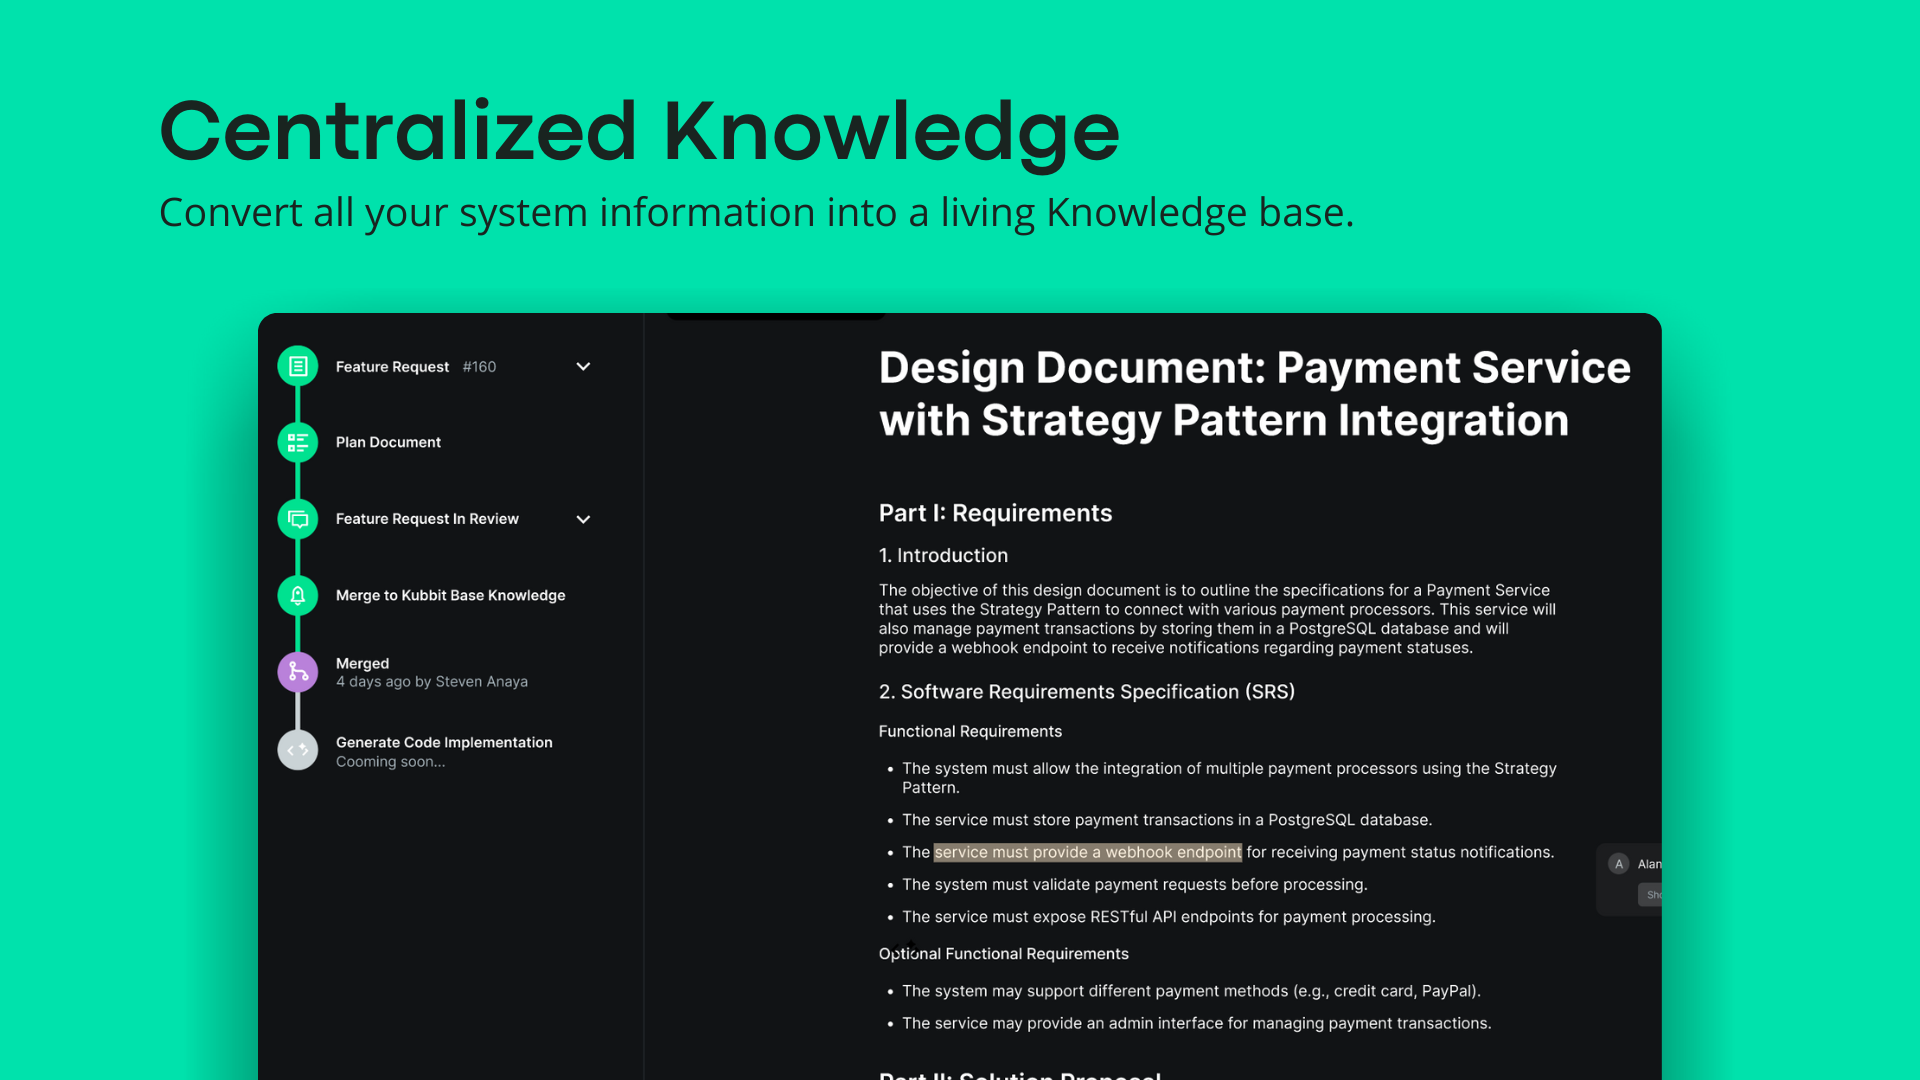The image size is (1920, 1080).
Task: Click the Part I: Requirements heading
Action: [995, 513]
